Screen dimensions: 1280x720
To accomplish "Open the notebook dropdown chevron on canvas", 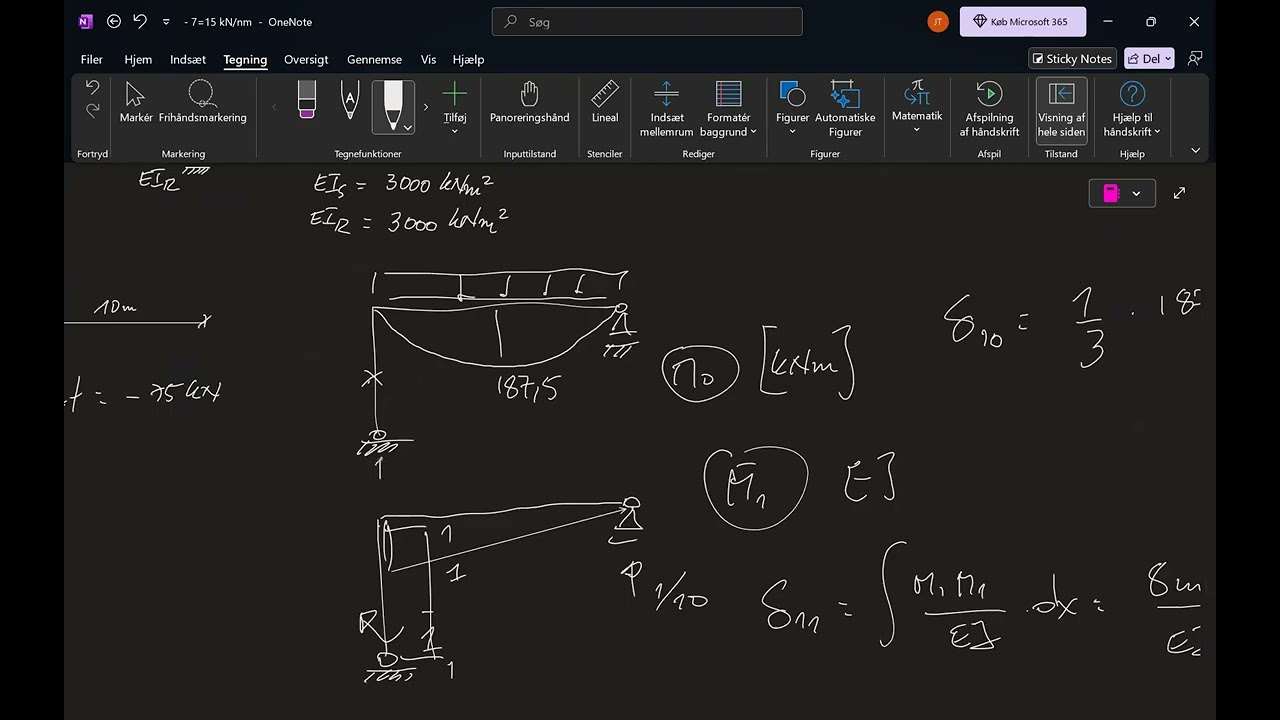I will [1136, 193].
